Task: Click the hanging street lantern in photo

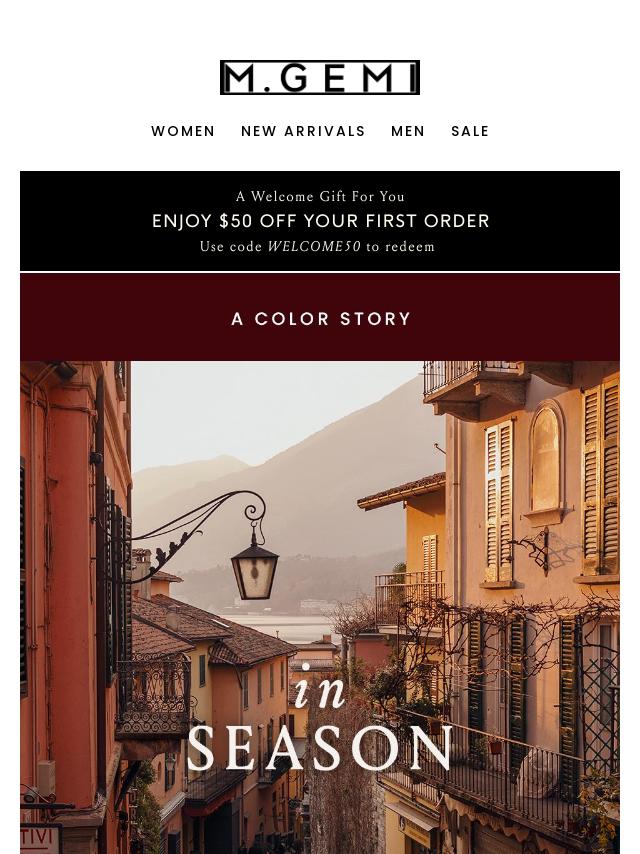Action: (254, 569)
